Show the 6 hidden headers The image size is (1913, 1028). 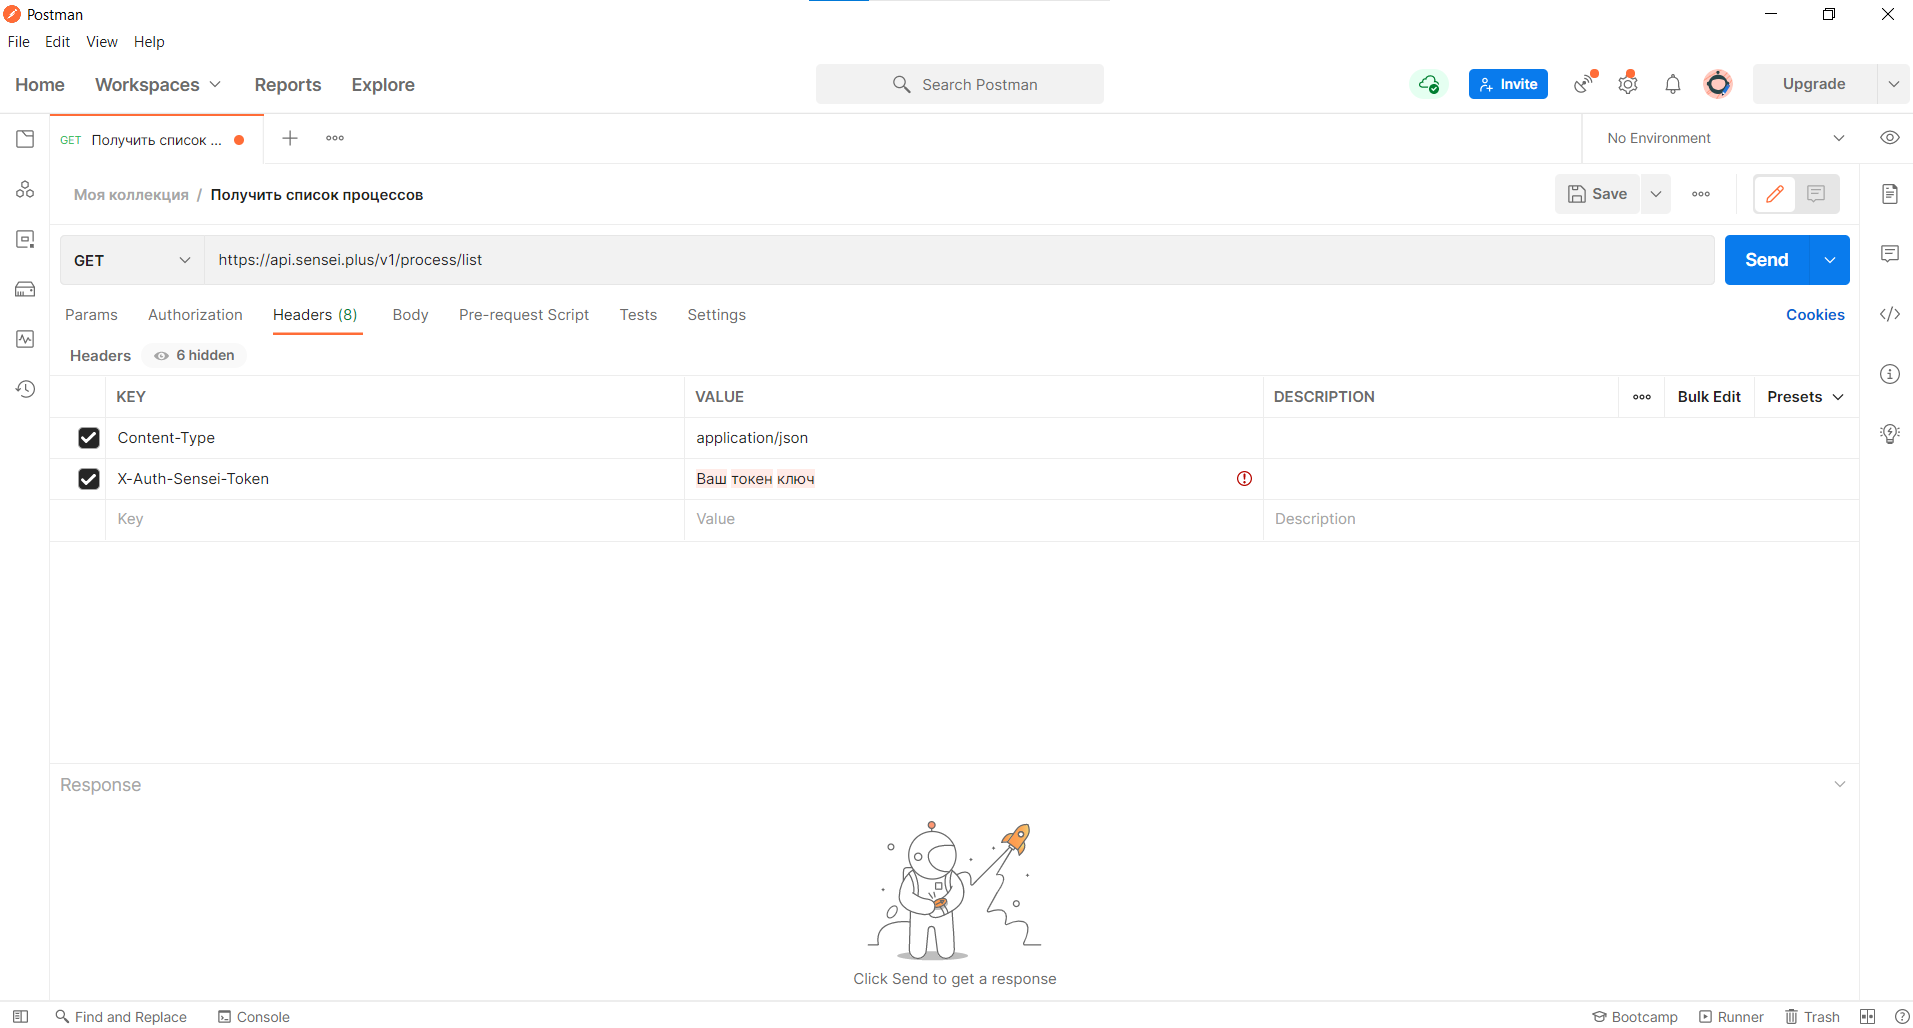coord(195,355)
